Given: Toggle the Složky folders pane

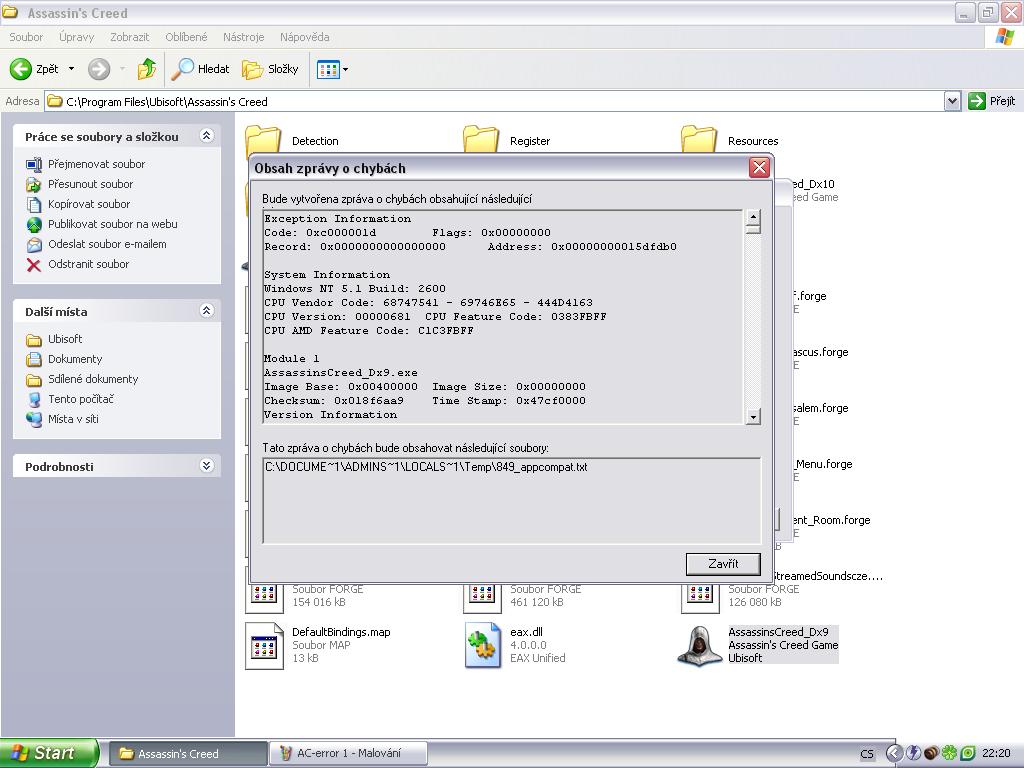Looking at the screenshot, I should (x=271, y=69).
